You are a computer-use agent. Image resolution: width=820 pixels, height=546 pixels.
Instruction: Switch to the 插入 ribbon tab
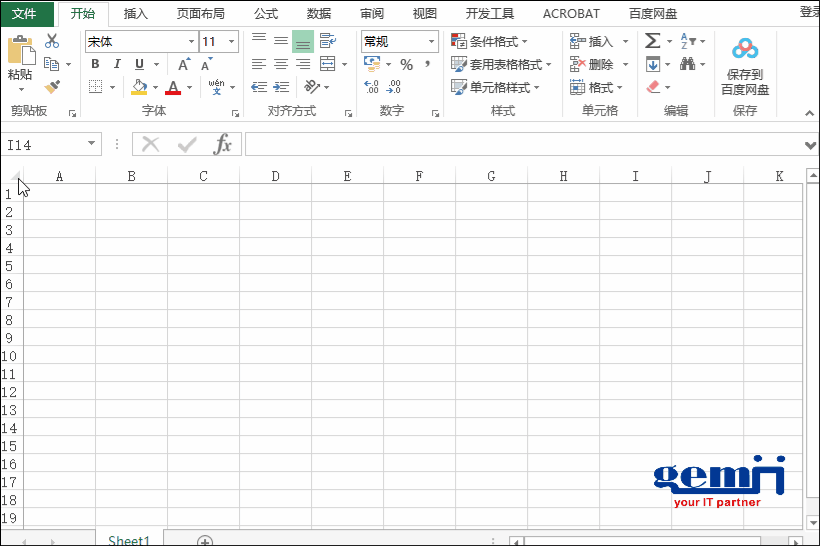tap(136, 14)
